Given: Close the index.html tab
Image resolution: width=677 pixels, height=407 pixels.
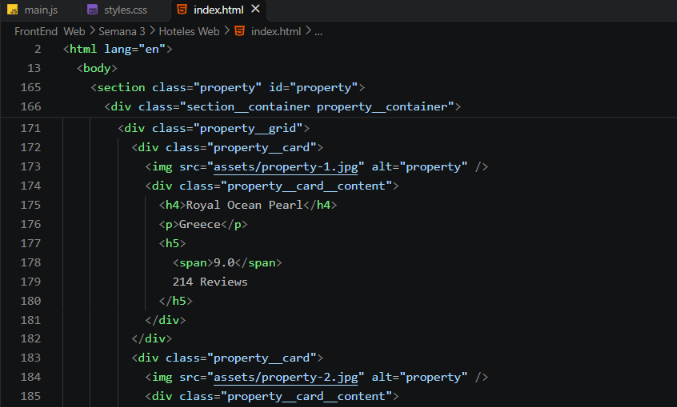Looking at the screenshot, I should click(256, 9).
